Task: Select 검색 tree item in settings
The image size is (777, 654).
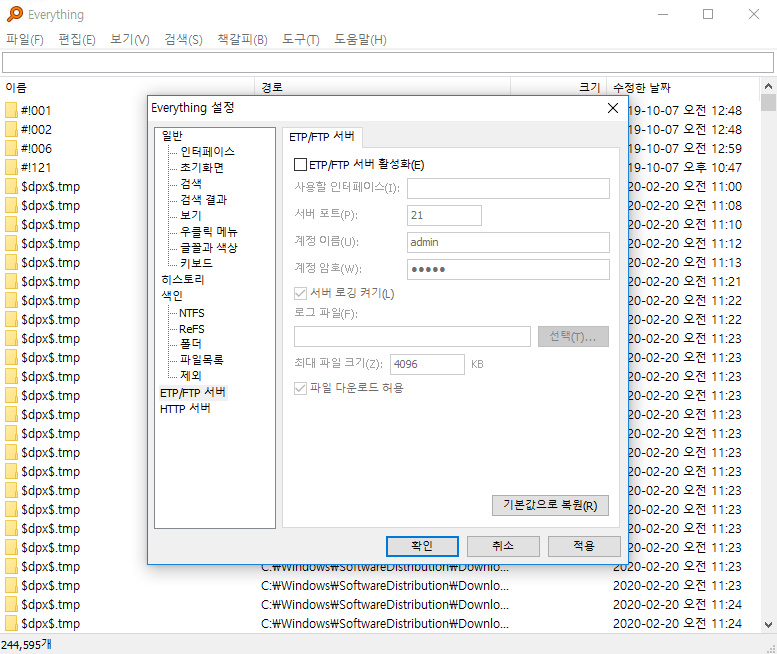Action: [x=191, y=184]
